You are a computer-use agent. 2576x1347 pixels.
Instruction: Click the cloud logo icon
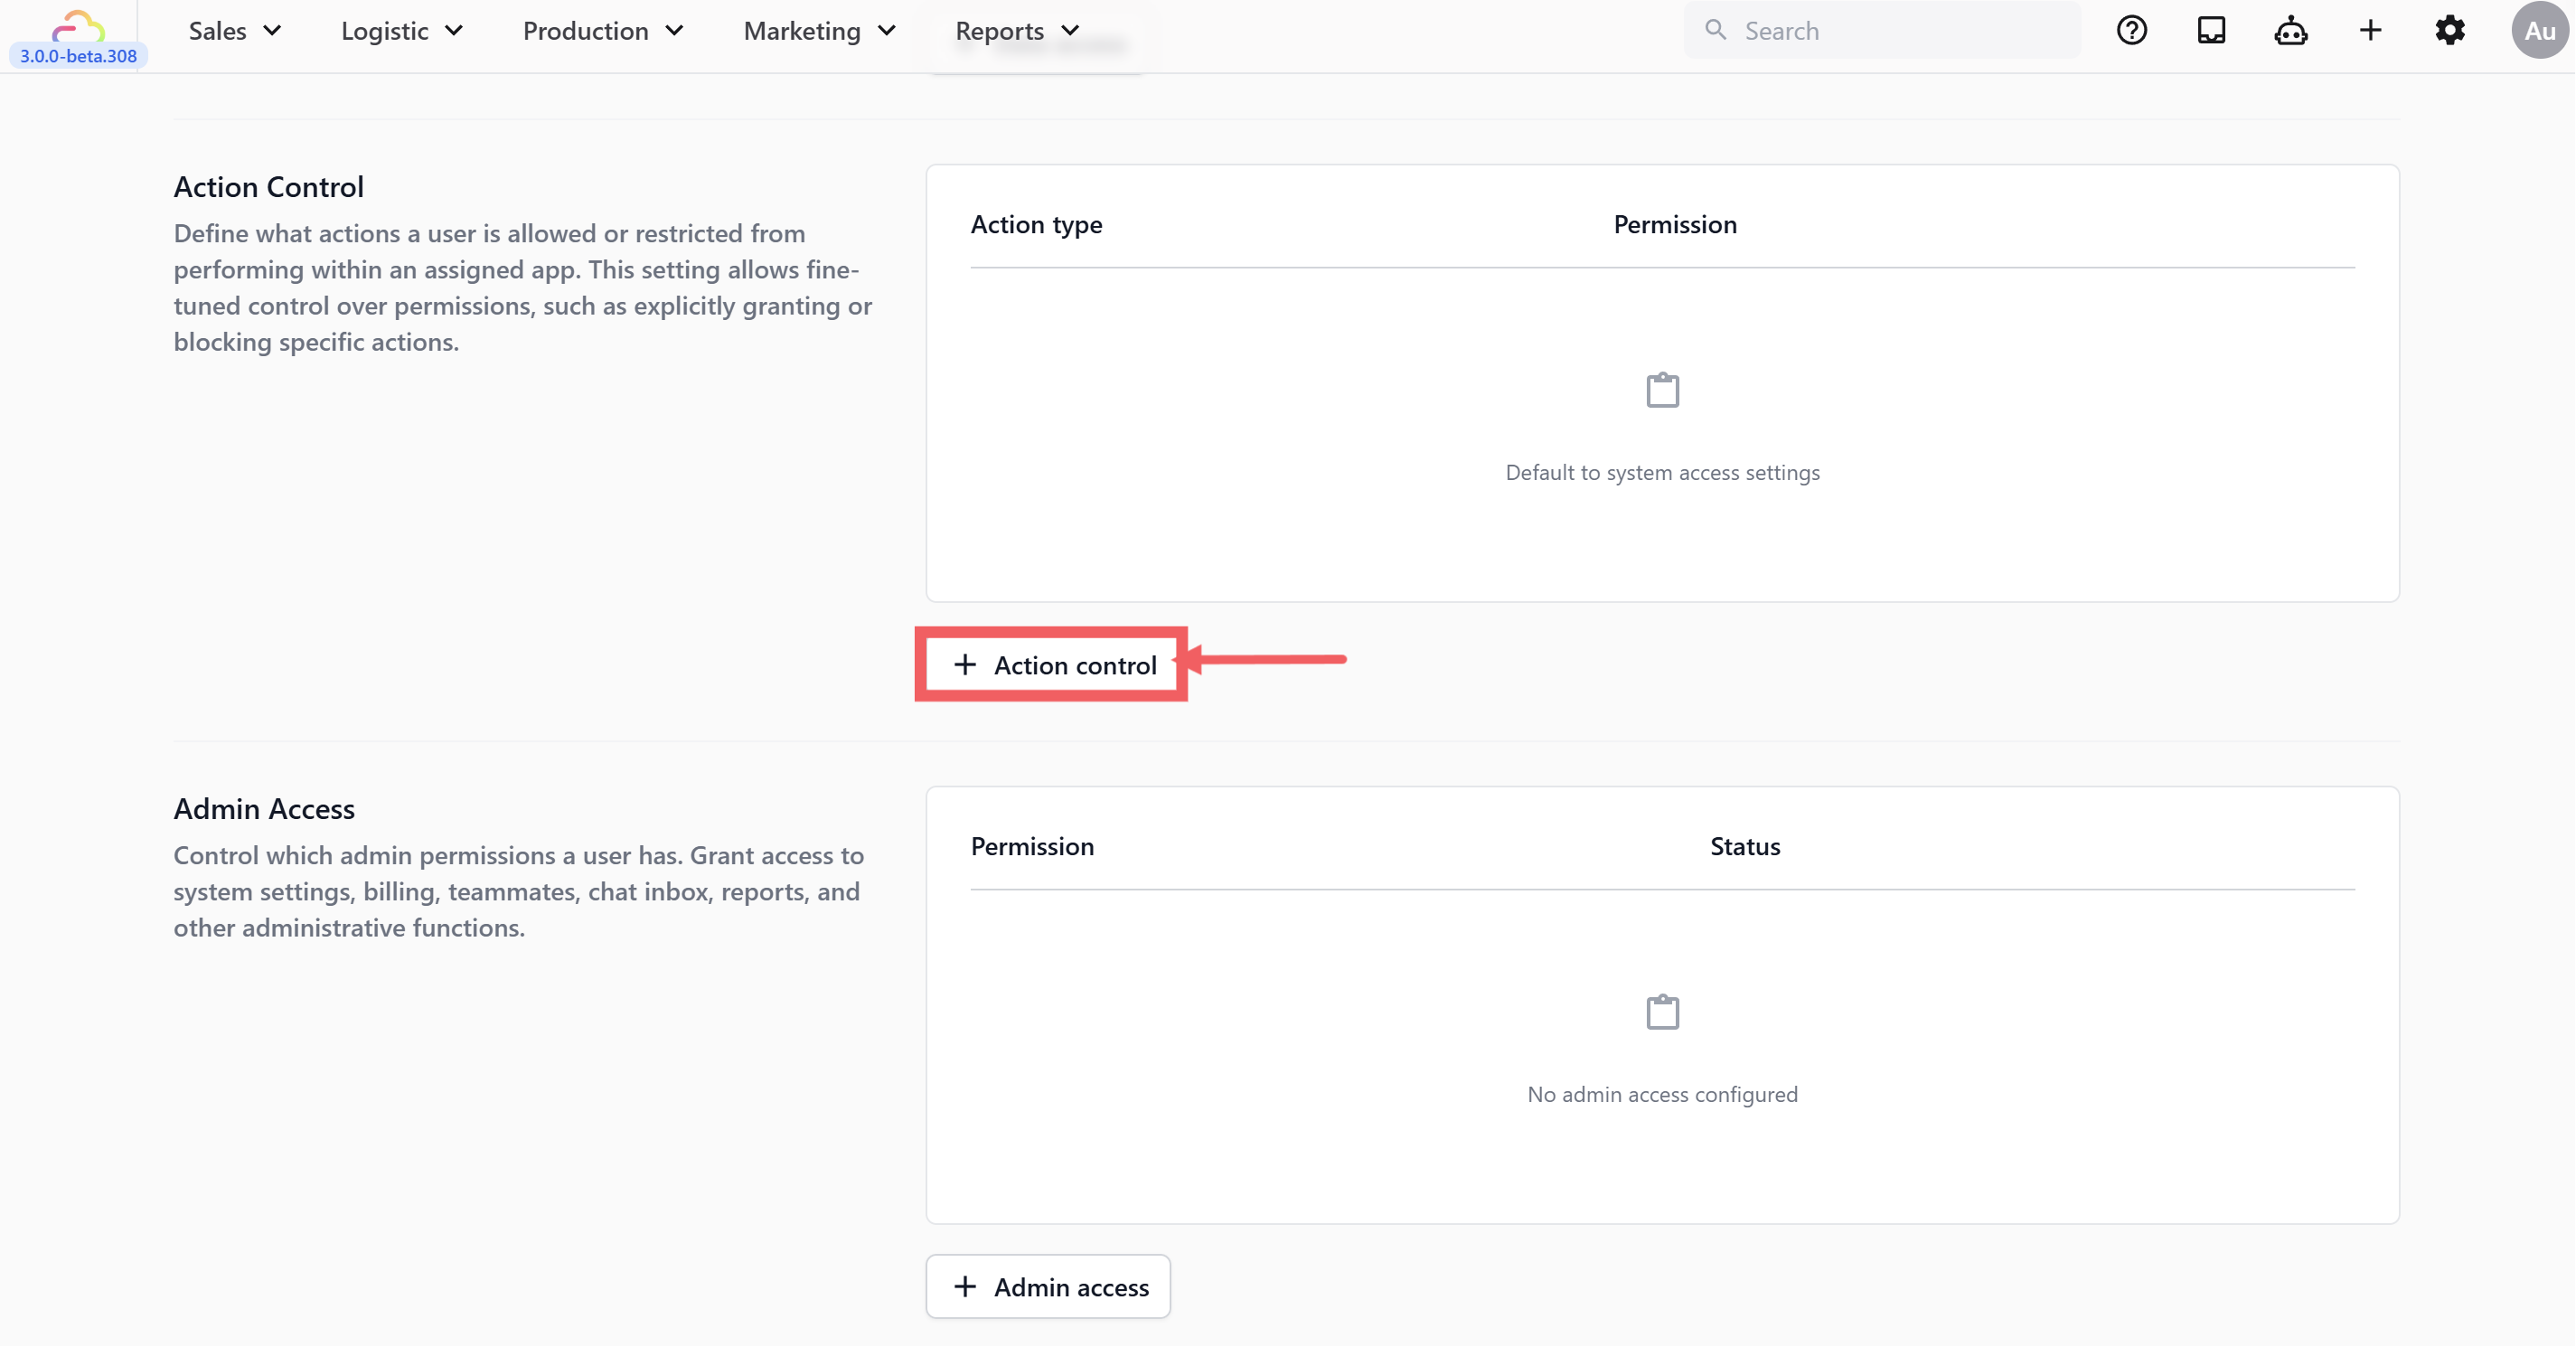pyautogui.click(x=78, y=24)
